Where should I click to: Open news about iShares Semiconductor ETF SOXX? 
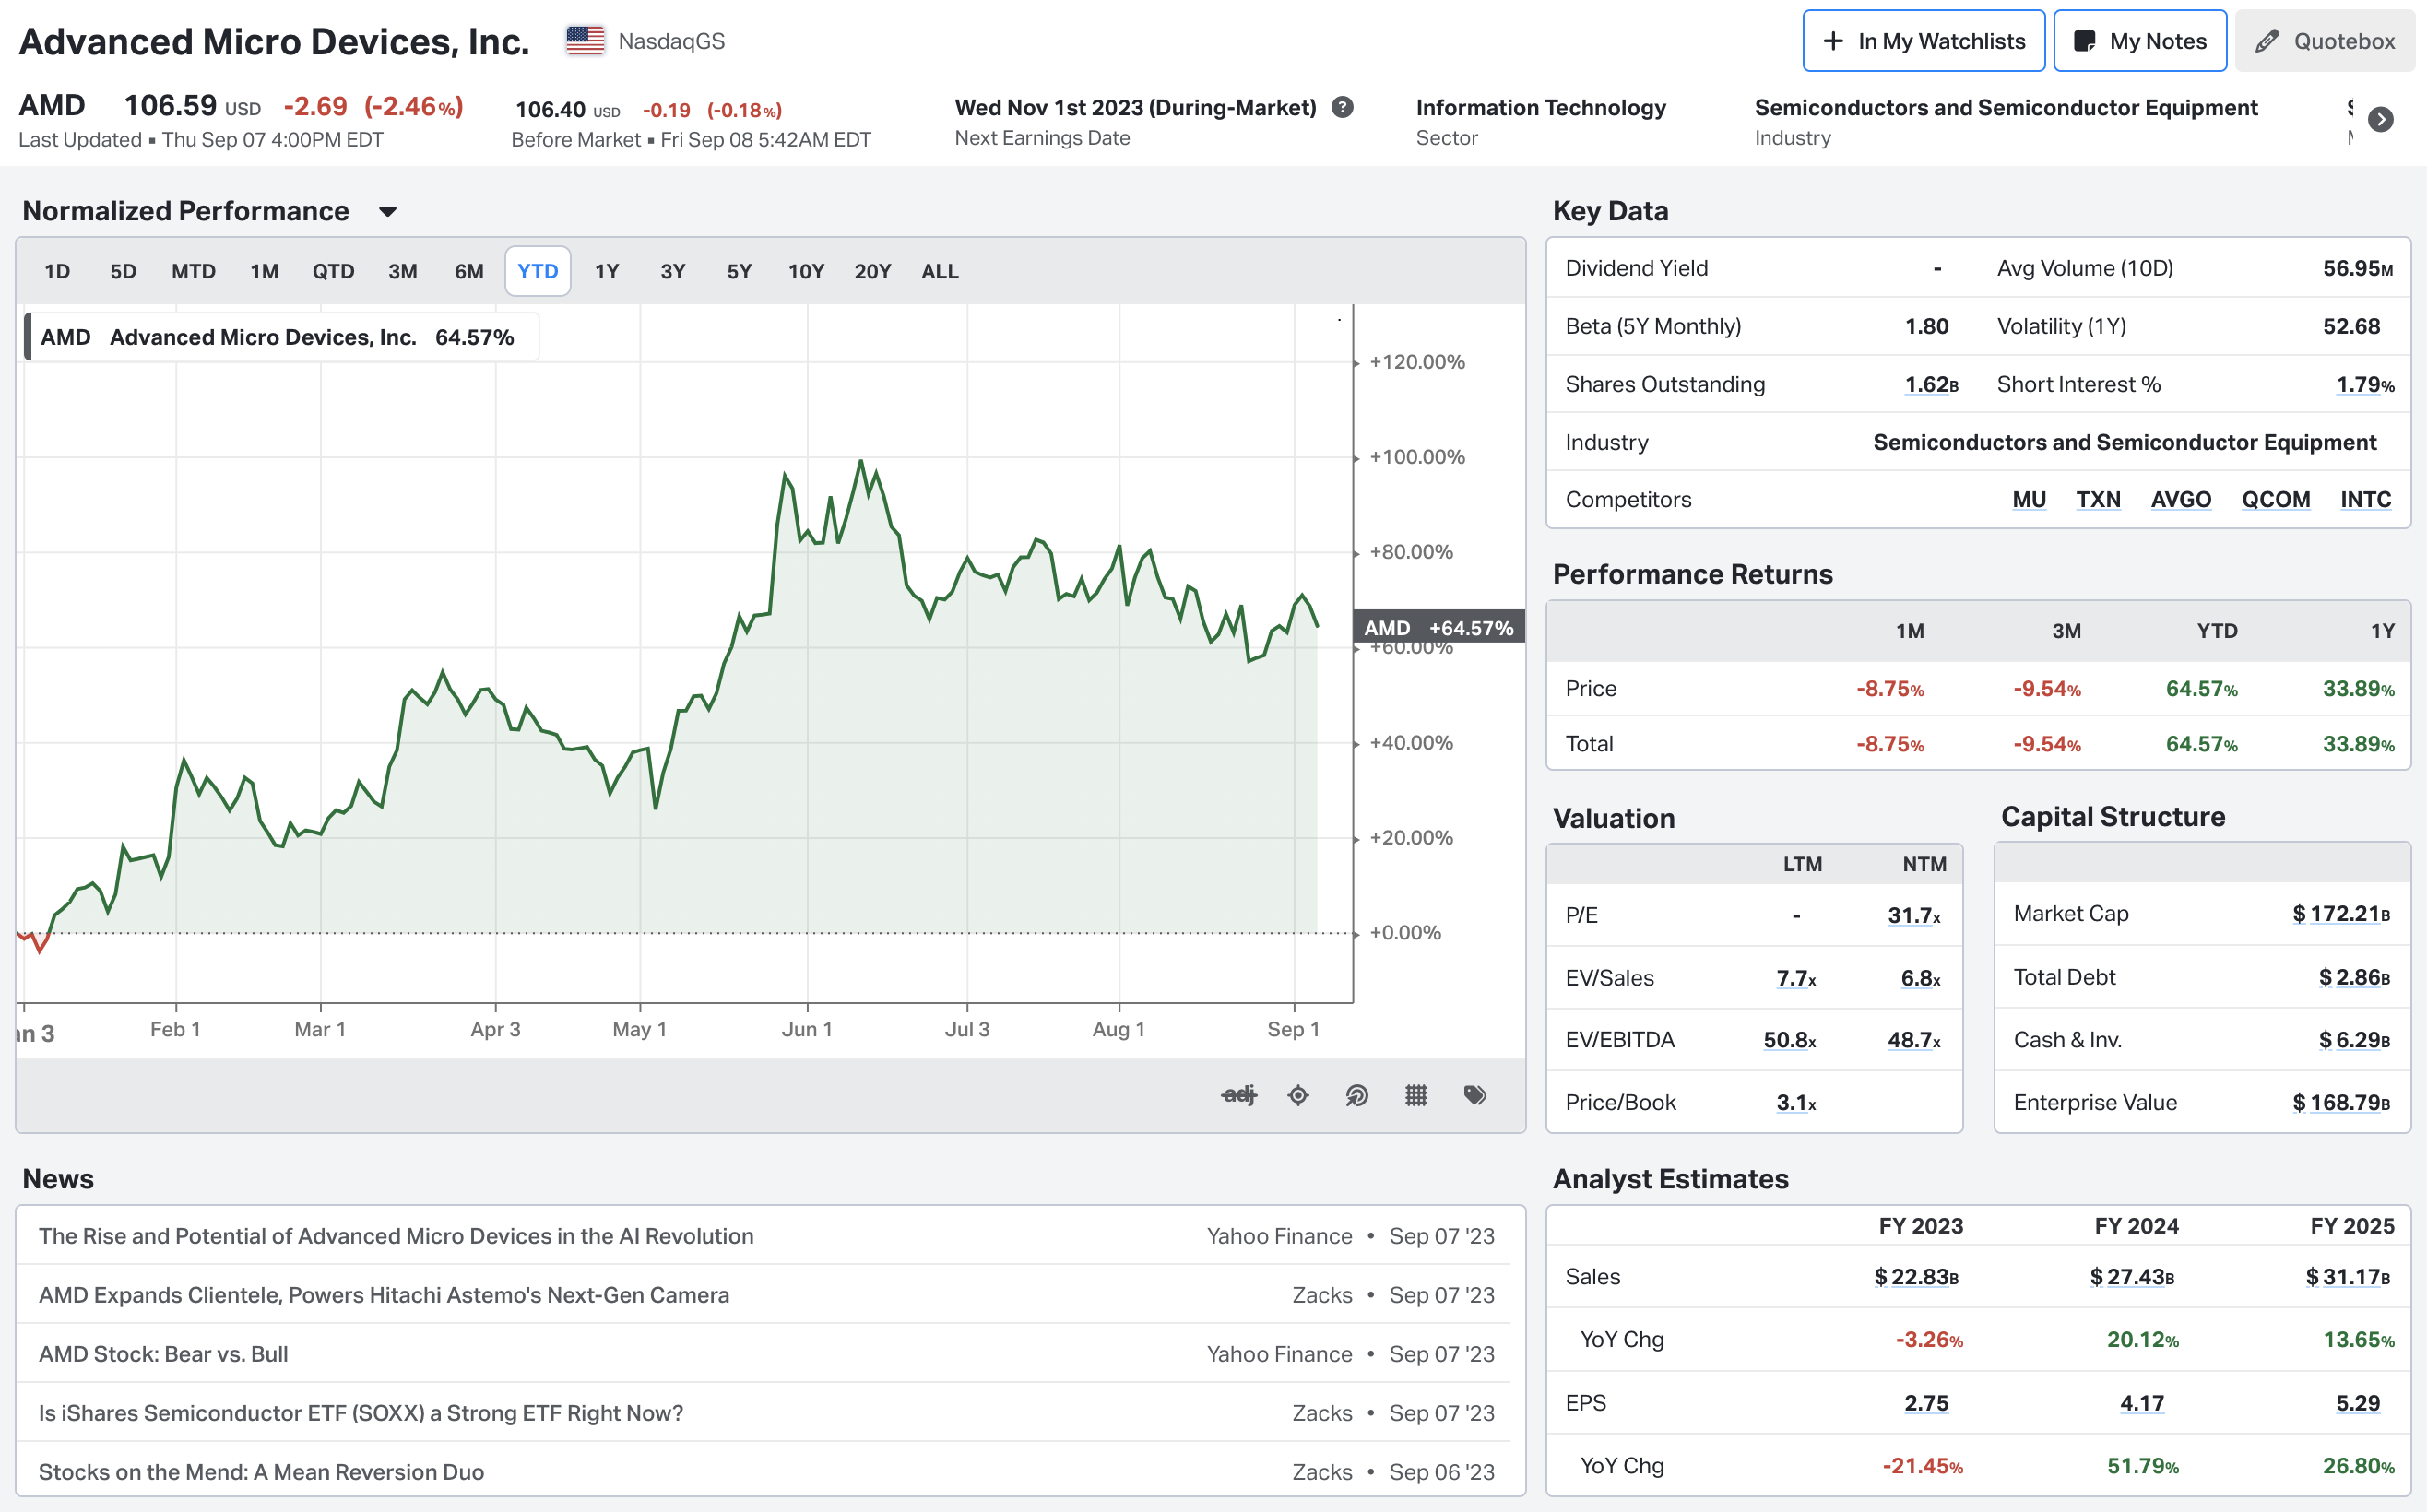tap(361, 1413)
